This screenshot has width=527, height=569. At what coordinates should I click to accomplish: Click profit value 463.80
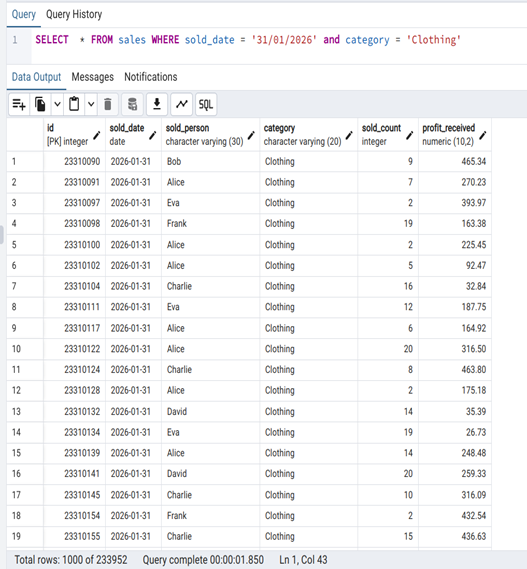[x=455, y=370]
